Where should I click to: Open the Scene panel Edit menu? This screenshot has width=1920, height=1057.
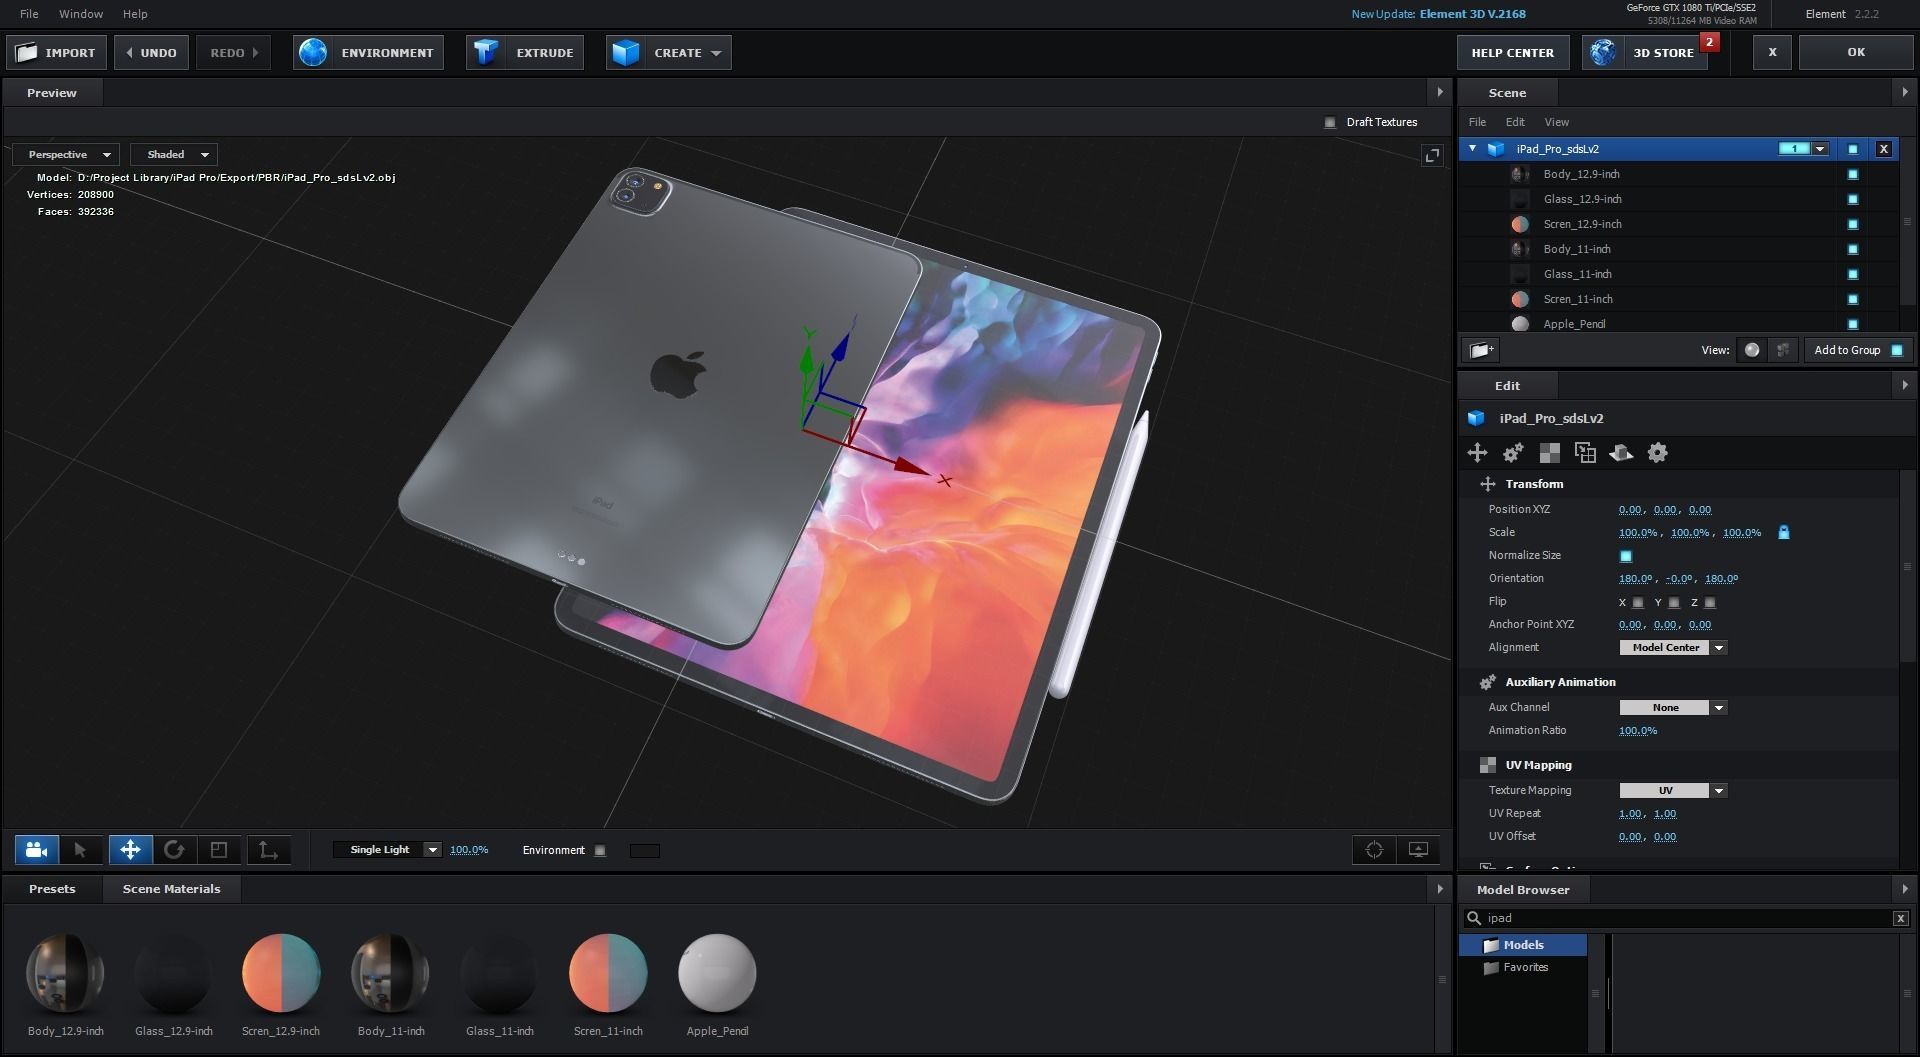tap(1515, 122)
